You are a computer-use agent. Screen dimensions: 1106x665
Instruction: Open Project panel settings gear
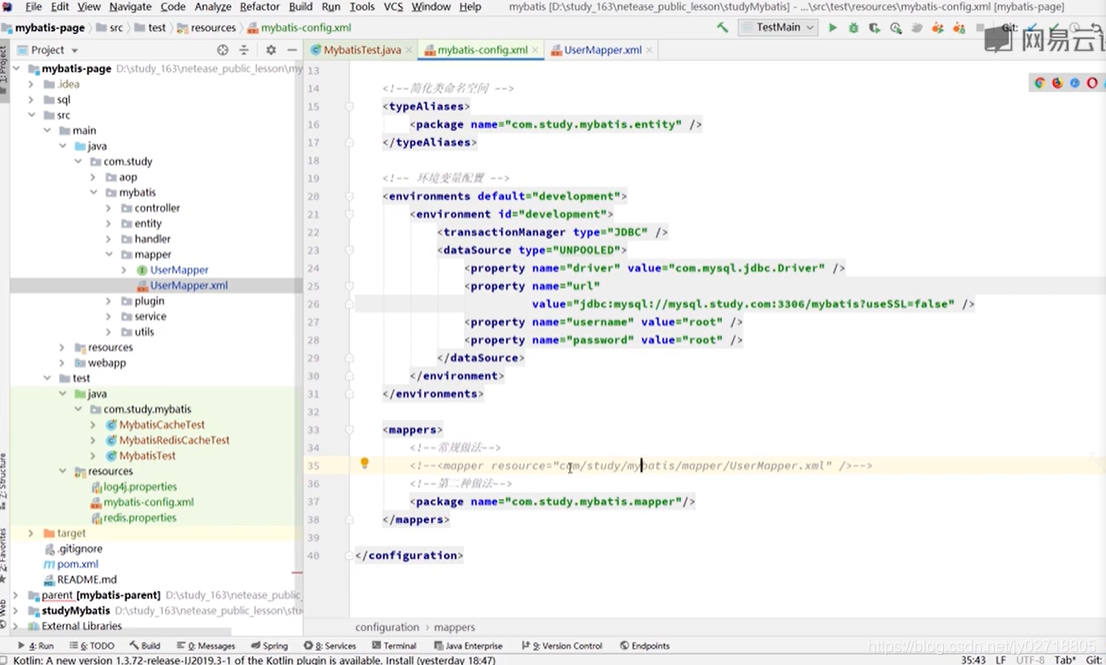click(271, 50)
